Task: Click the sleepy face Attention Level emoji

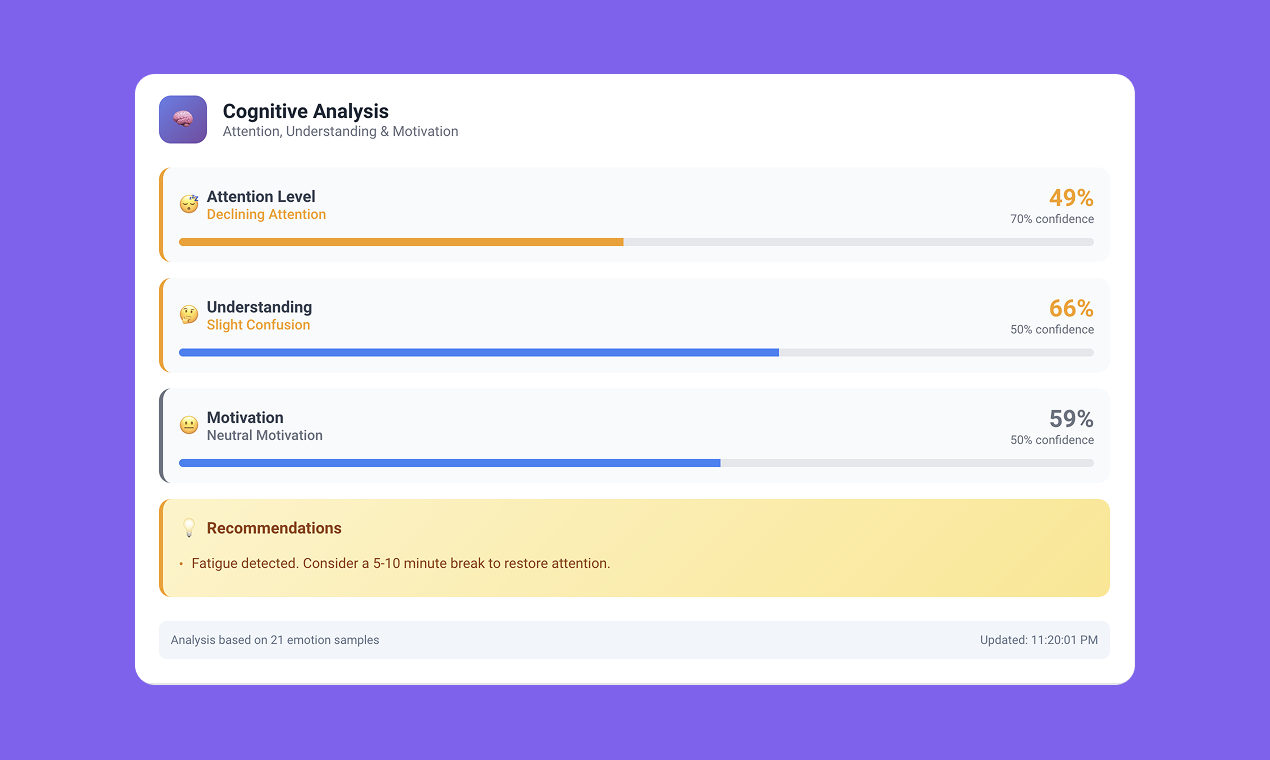Action: 189,204
